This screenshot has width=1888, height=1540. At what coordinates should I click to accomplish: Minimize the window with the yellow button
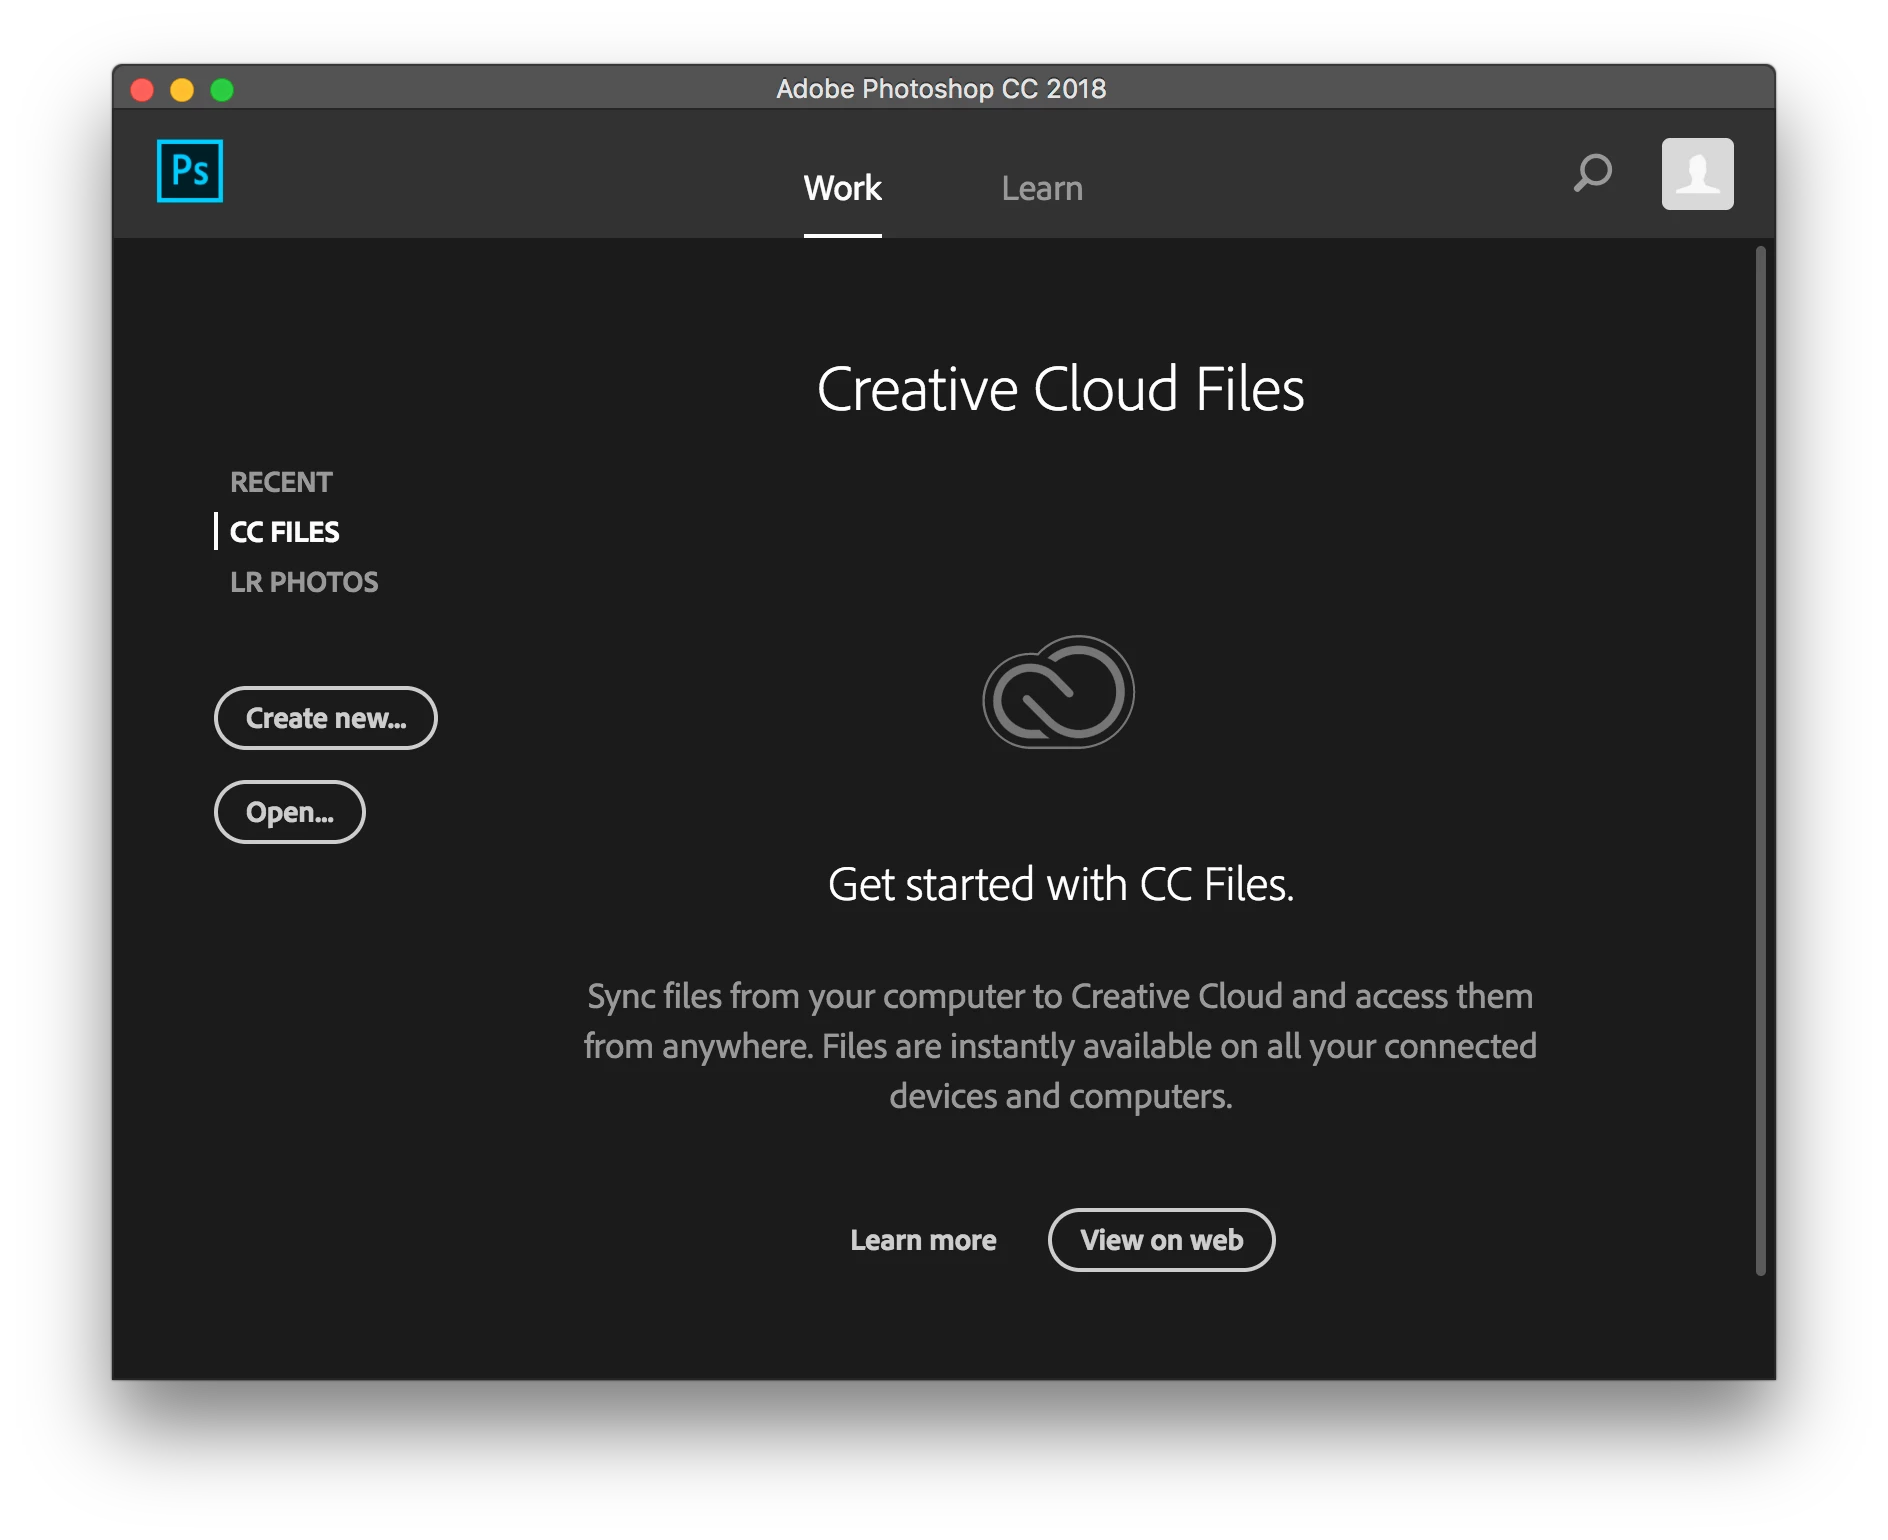(182, 90)
